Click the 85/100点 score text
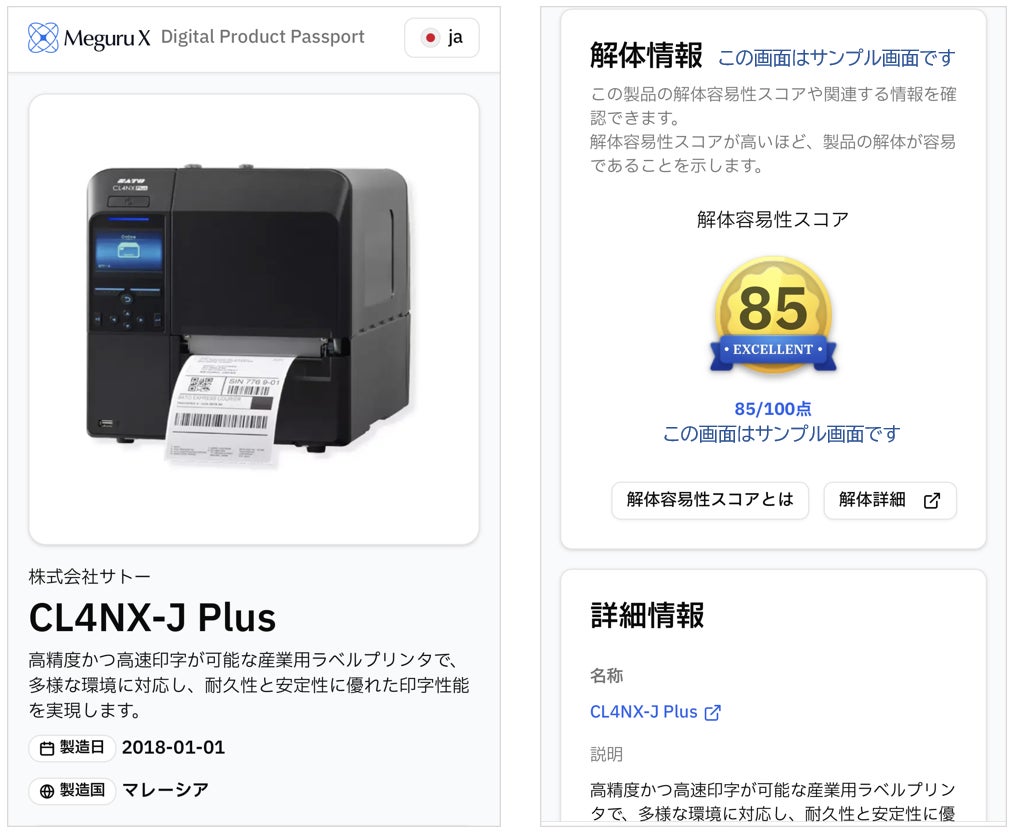Image resolution: width=1014 pixels, height=838 pixels. point(773,409)
